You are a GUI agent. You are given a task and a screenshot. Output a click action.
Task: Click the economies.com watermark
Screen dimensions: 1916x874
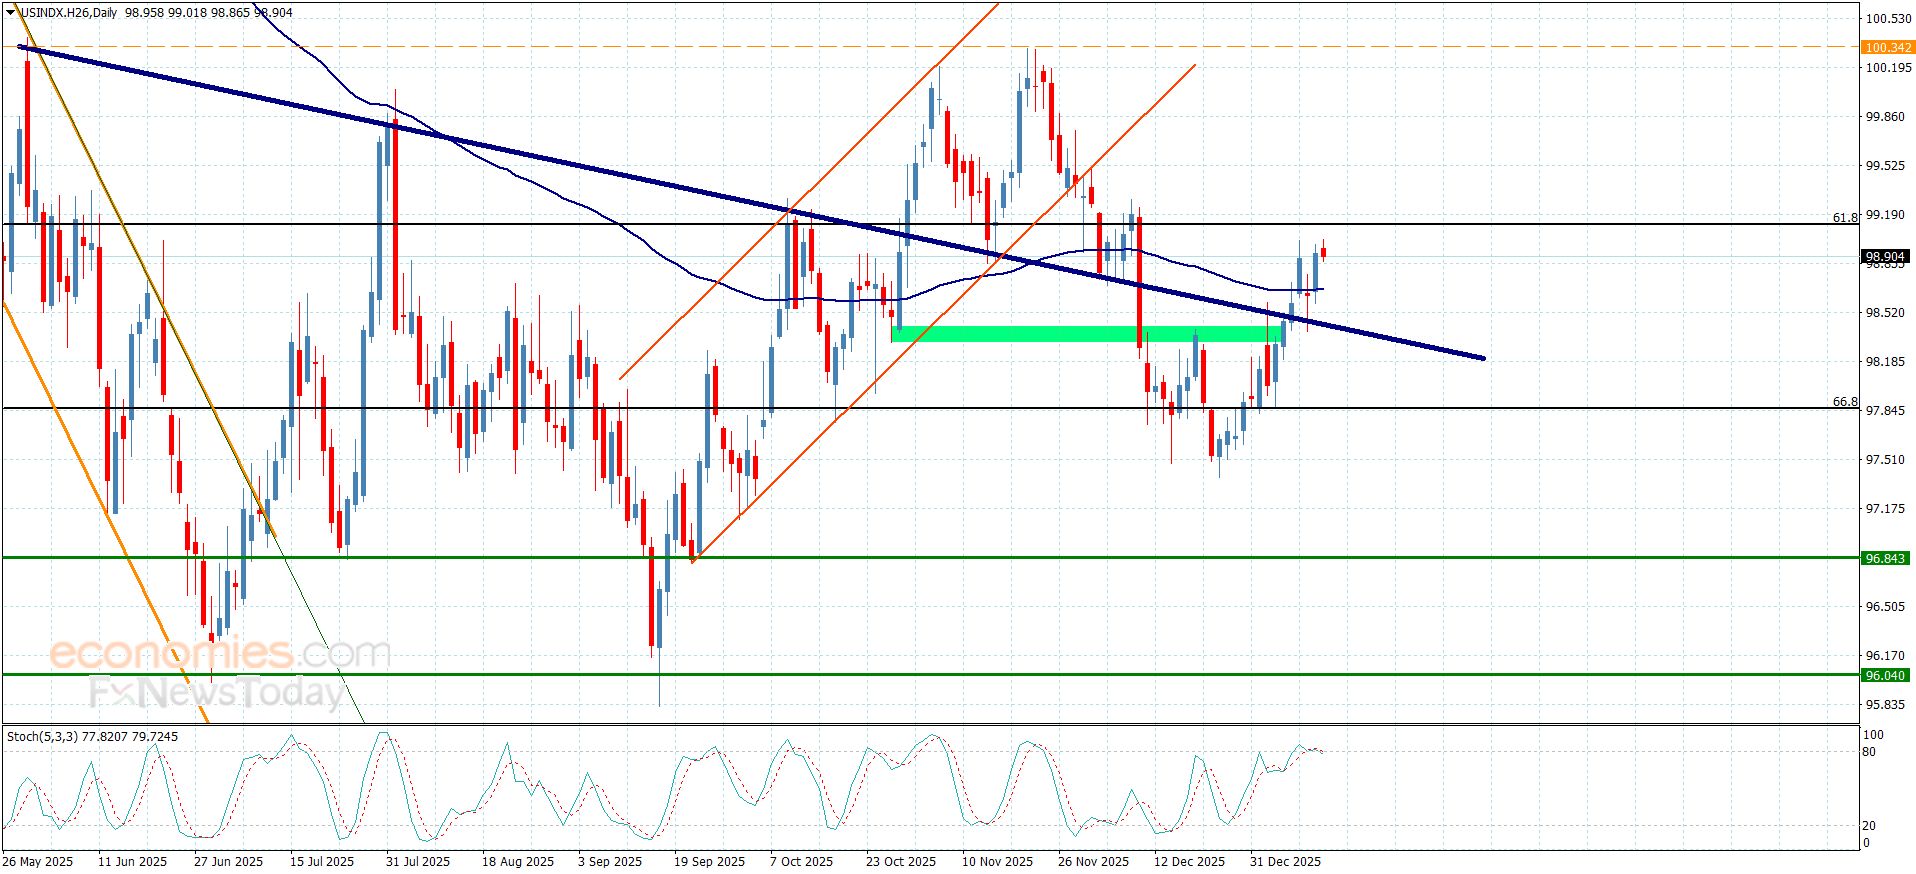click(x=220, y=654)
